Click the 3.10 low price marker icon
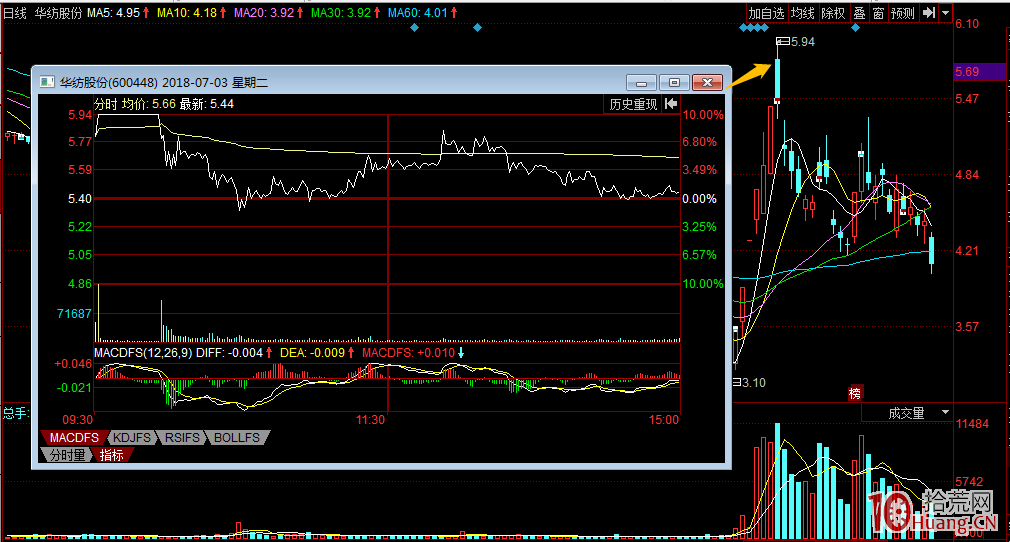 (x=737, y=383)
